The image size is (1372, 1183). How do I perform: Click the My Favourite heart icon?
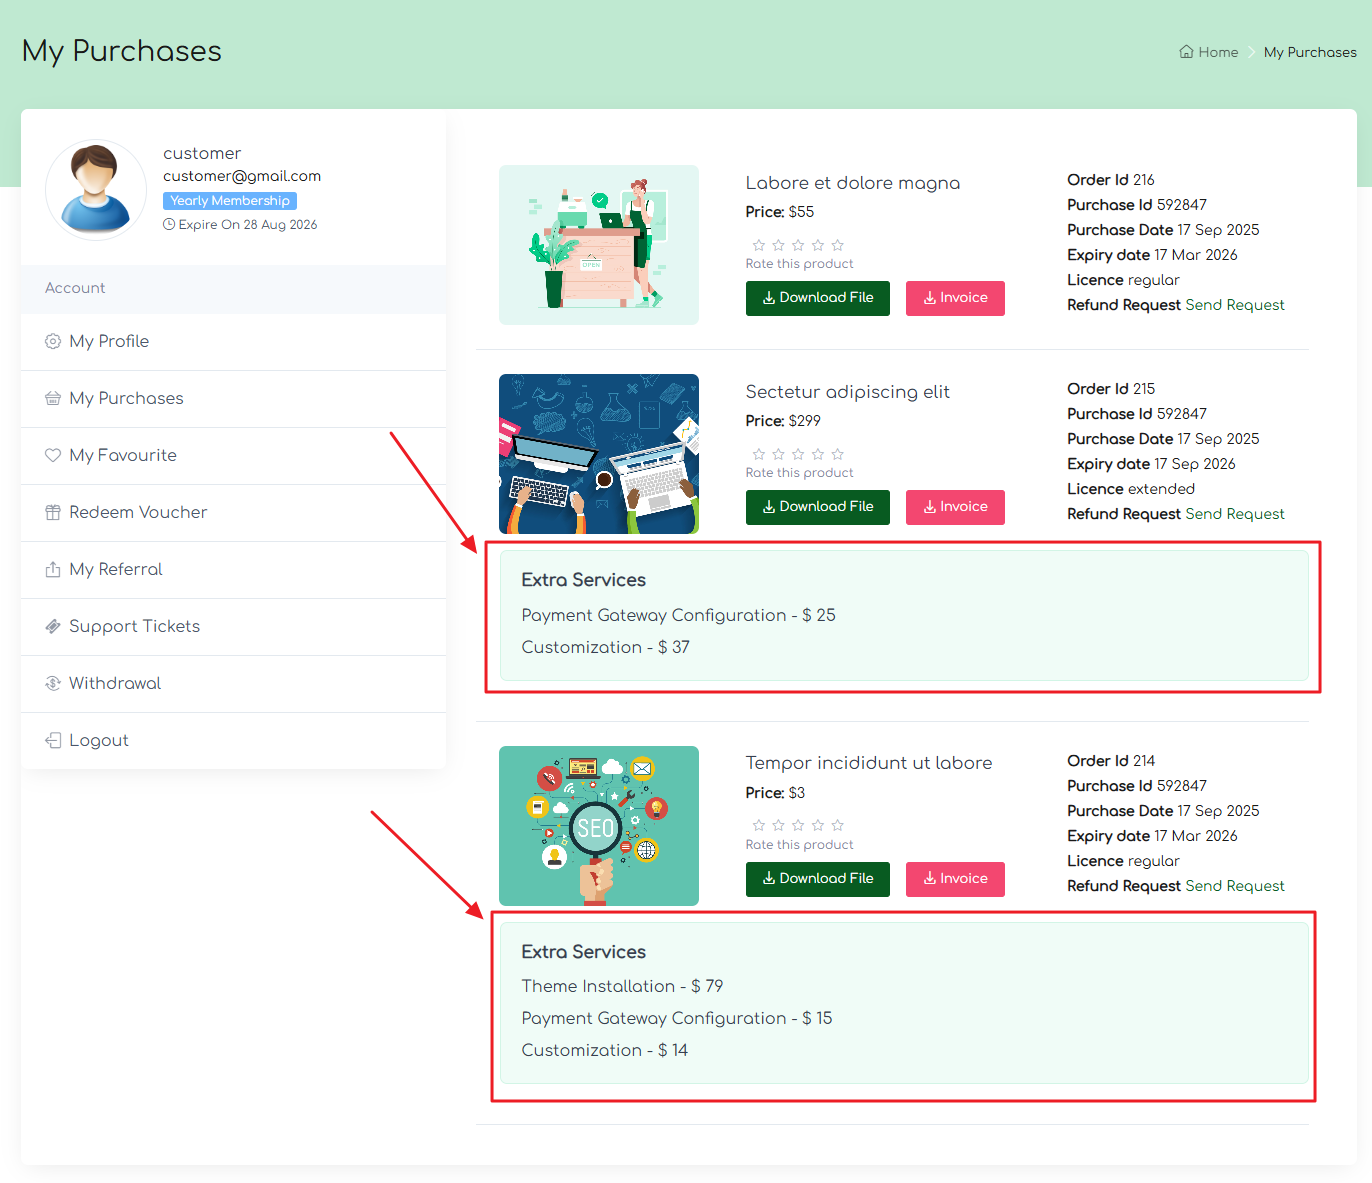point(53,456)
